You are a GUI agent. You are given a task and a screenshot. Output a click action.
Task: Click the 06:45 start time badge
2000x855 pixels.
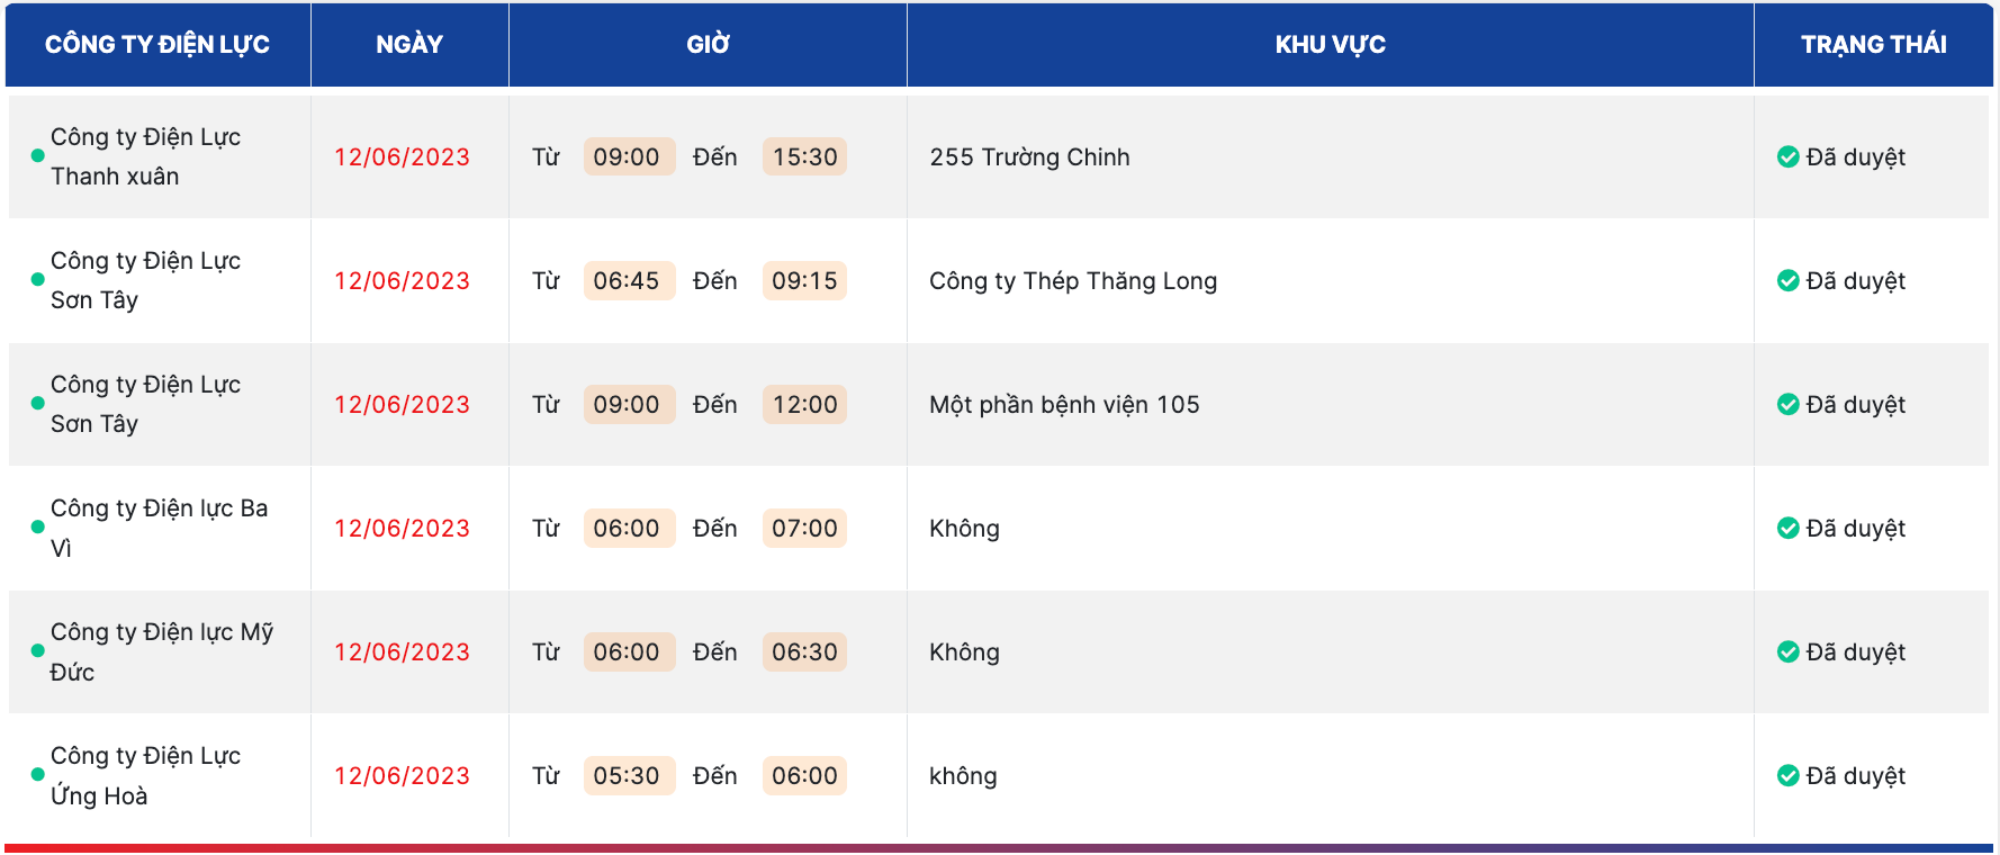(x=626, y=281)
